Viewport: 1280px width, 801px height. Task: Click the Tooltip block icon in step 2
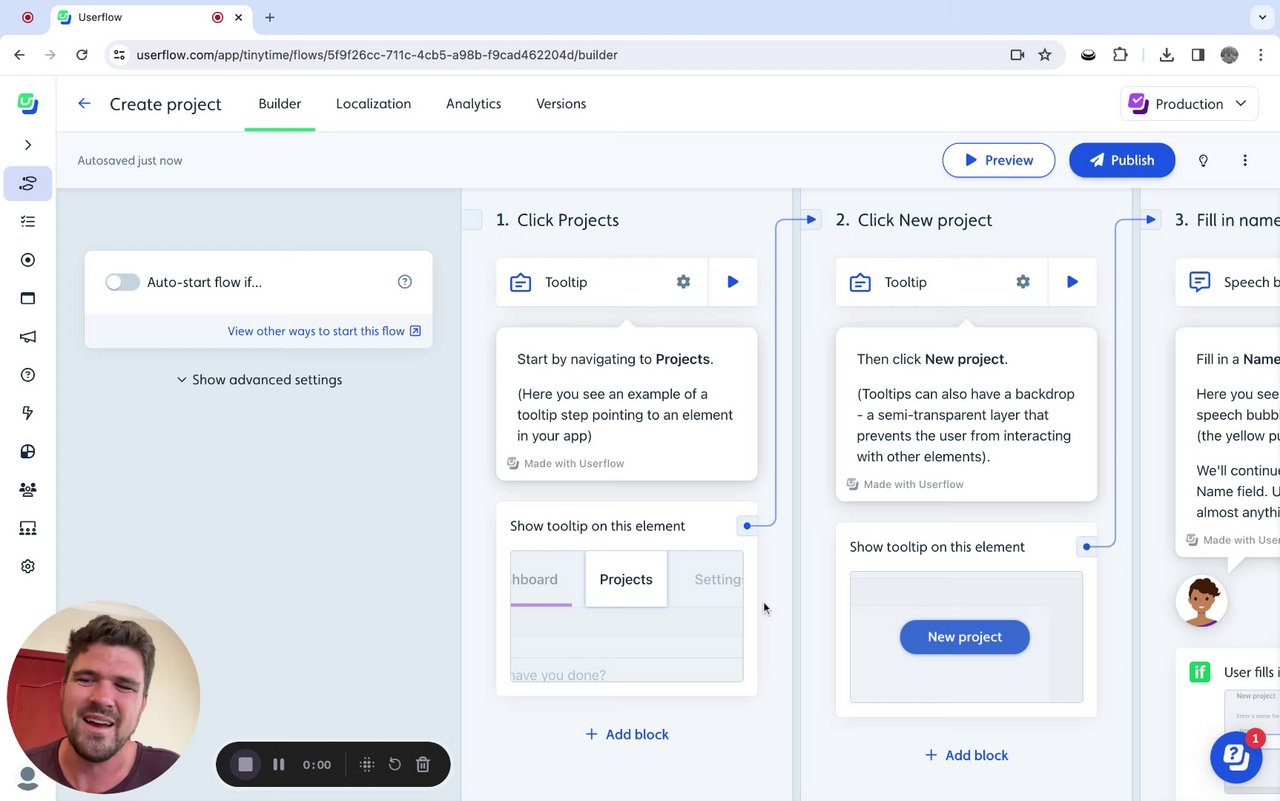[x=860, y=283]
